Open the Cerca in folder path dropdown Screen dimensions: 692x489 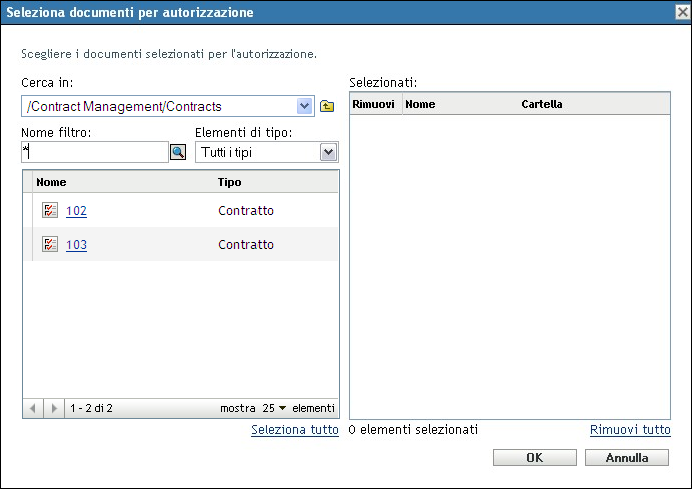point(305,106)
